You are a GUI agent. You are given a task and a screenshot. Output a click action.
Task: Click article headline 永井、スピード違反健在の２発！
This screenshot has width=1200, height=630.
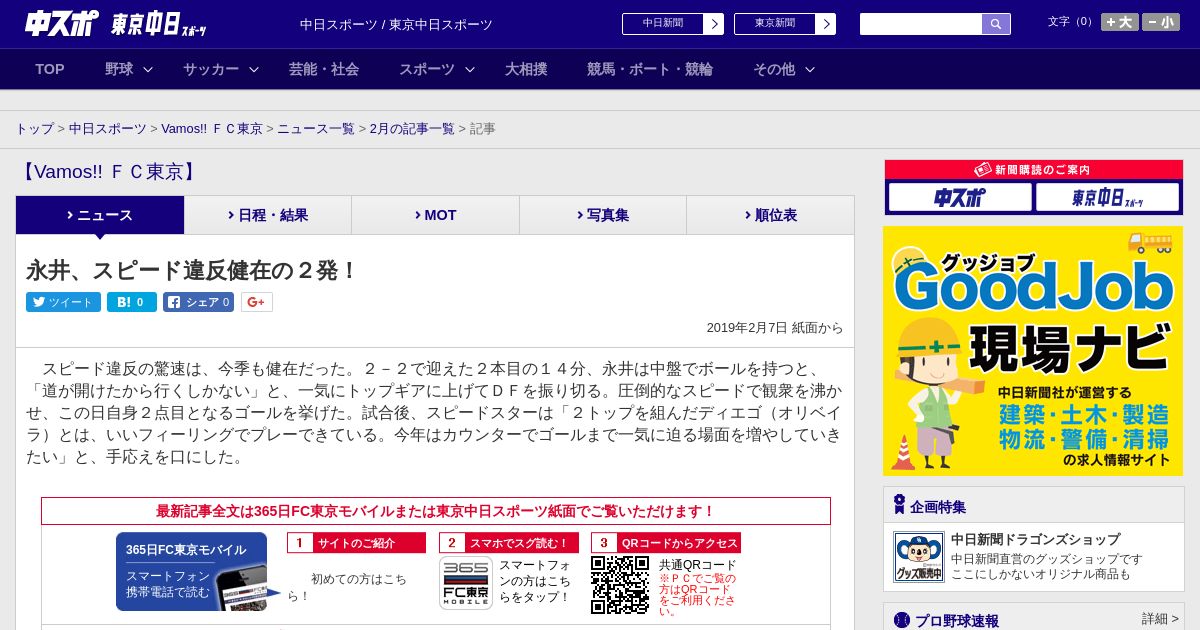pos(192,271)
